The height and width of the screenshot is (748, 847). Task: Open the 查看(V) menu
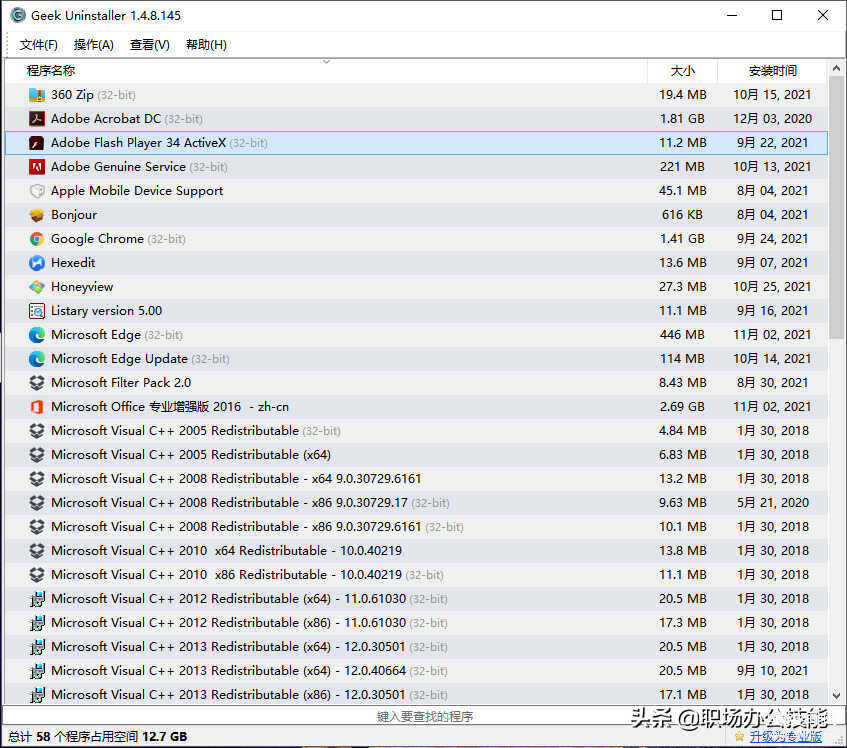(150, 45)
